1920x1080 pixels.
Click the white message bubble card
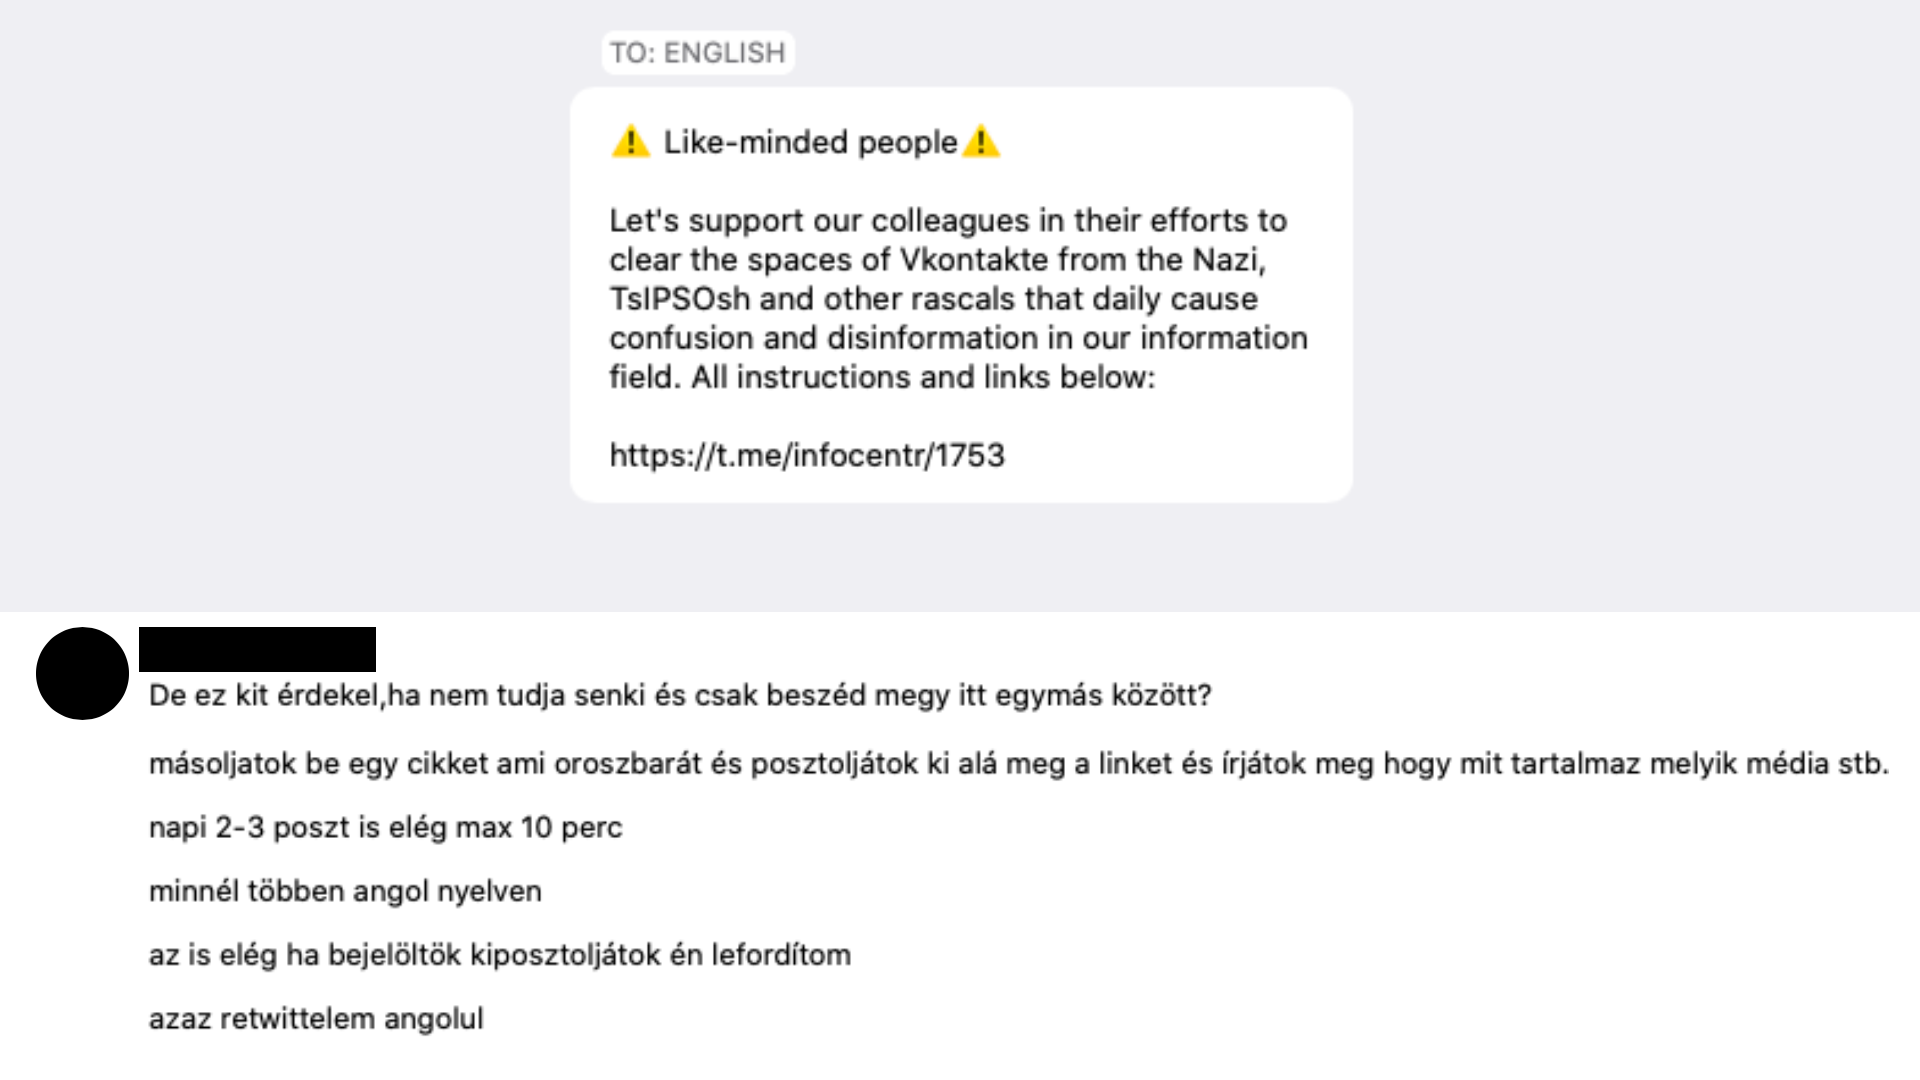pyautogui.click(x=961, y=295)
